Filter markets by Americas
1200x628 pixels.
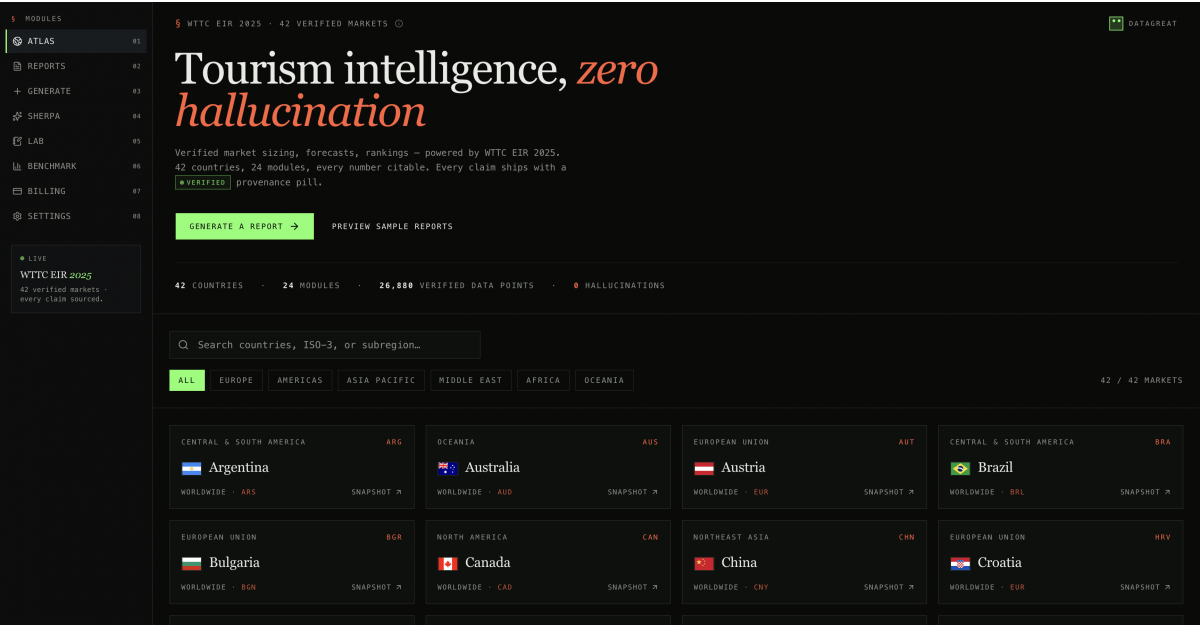point(300,380)
